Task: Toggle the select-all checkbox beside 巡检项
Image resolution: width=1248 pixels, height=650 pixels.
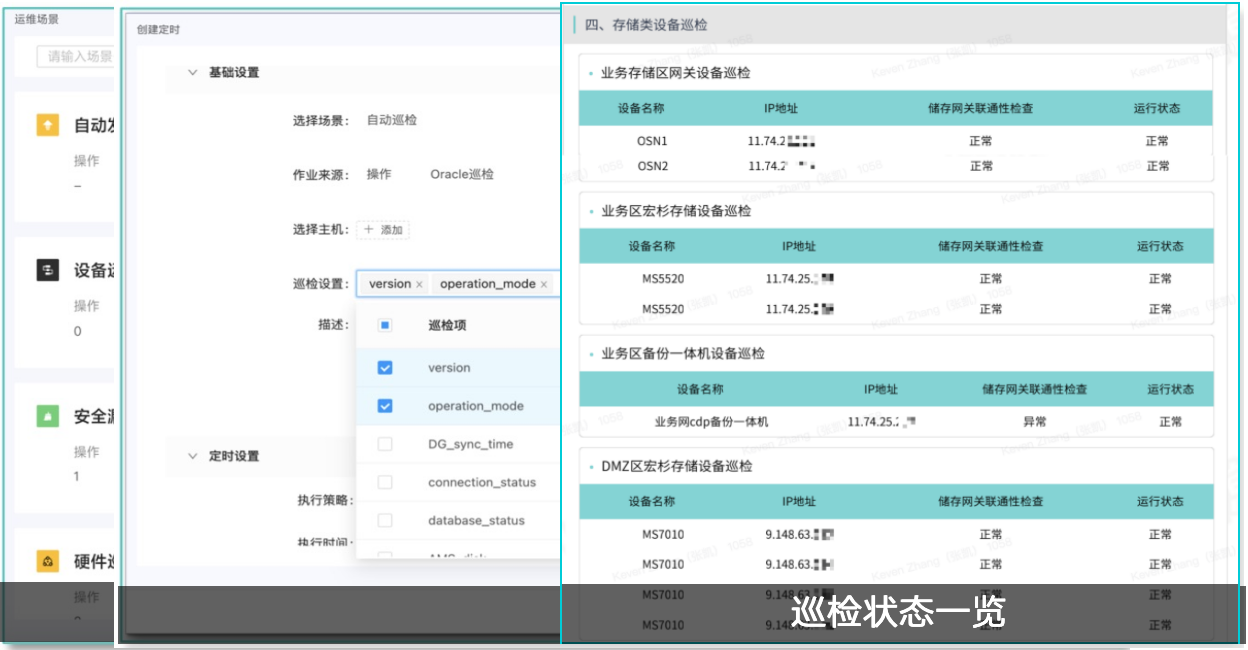Action: pos(385,325)
